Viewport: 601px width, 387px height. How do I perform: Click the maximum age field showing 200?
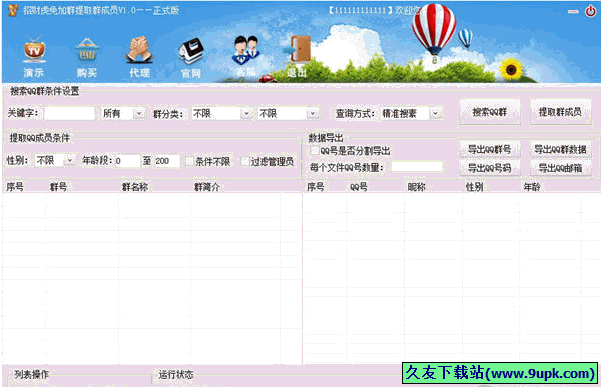[x=167, y=161]
